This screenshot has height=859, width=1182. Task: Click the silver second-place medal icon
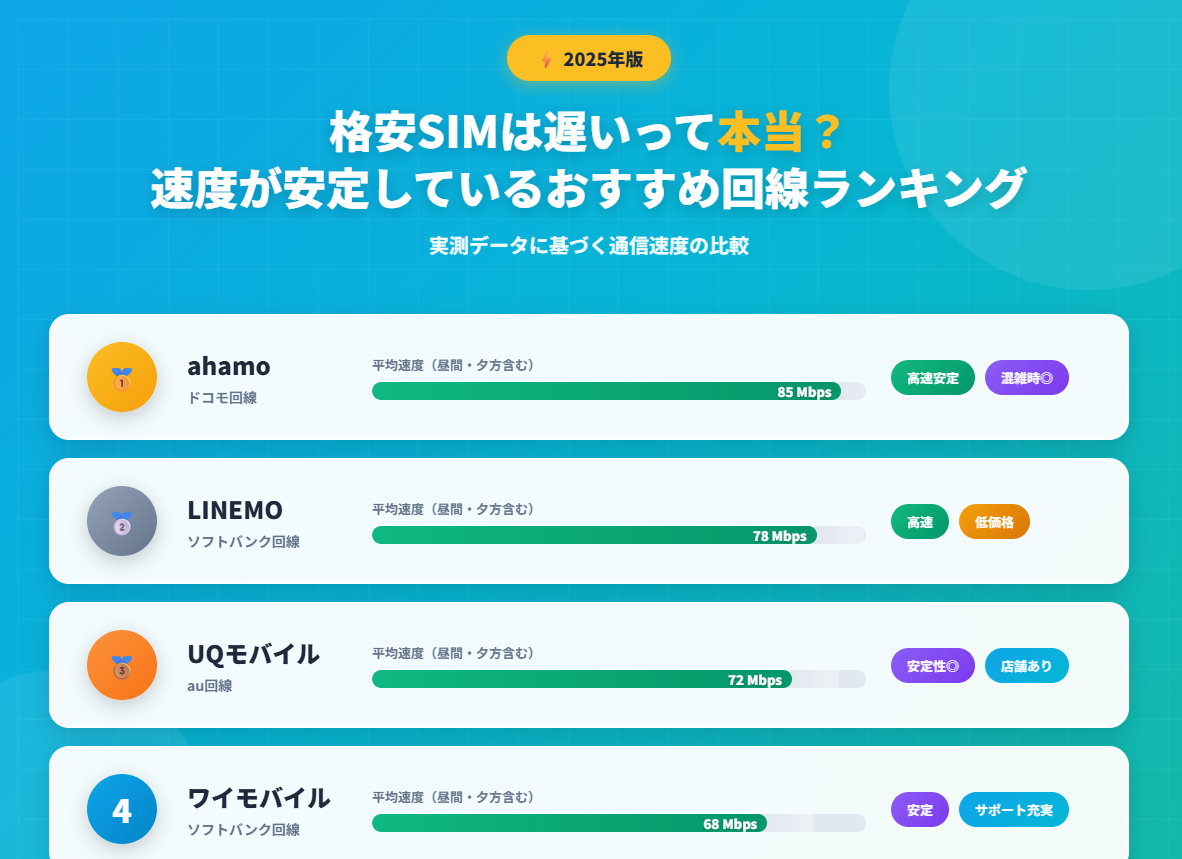[122, 521]
